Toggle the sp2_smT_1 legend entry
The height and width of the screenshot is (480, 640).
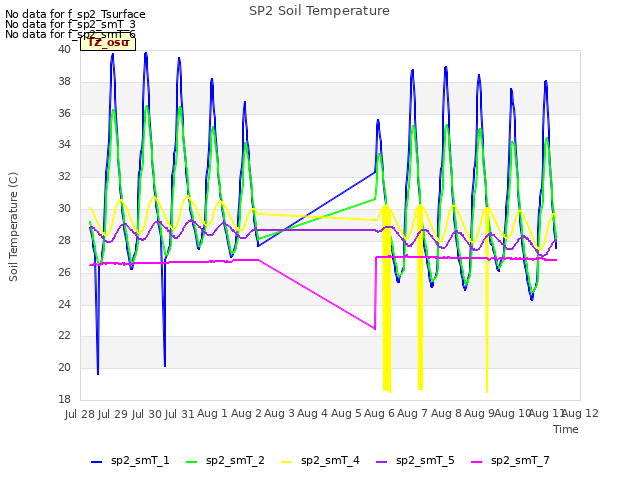130,461
